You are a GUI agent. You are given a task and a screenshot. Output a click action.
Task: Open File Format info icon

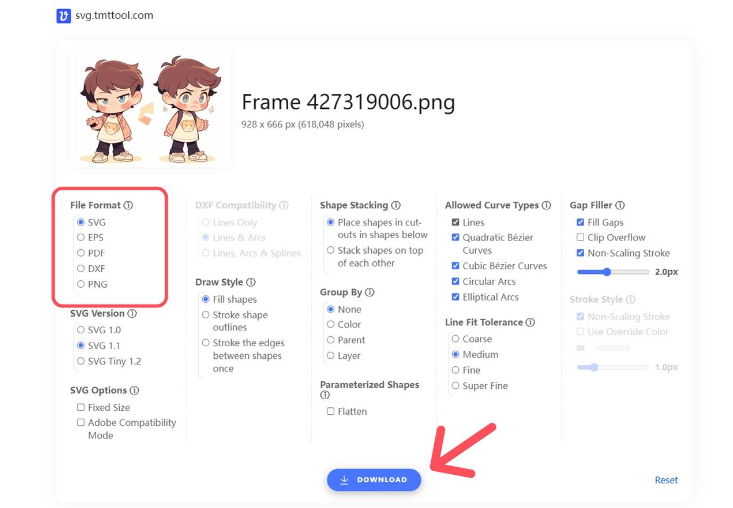(128, 205)
